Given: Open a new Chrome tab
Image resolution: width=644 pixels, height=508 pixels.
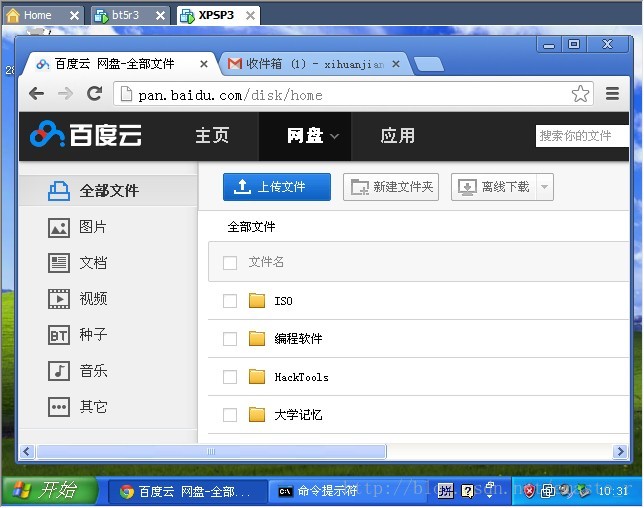Looking at the screenshot, I should [428, 64].
